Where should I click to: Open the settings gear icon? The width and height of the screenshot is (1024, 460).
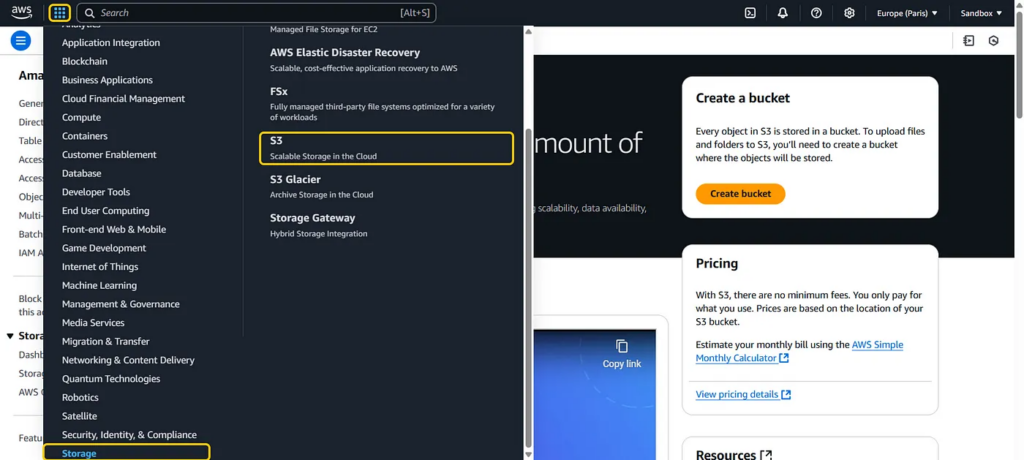[849, 13]
